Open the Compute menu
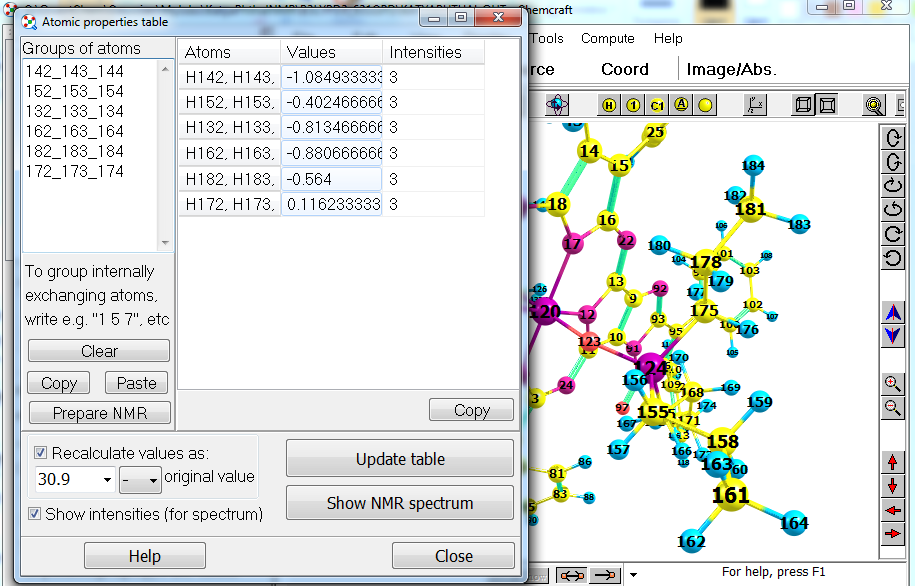This screenshot has height=586, width=915. (x=607, y=38)
